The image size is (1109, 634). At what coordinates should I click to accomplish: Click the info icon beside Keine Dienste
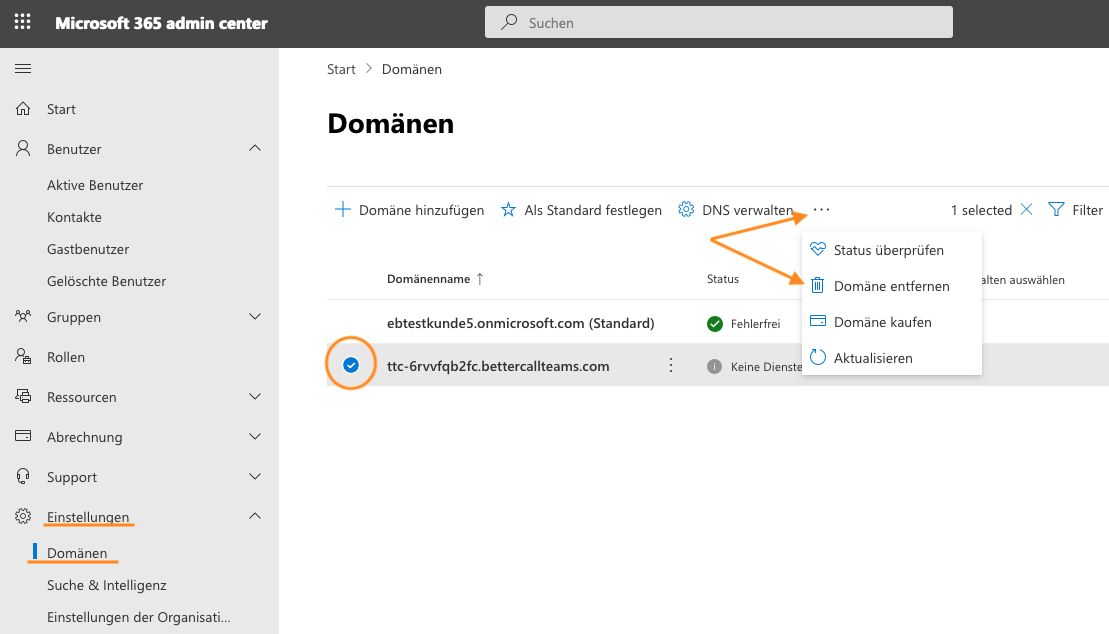tap(714, 367)
